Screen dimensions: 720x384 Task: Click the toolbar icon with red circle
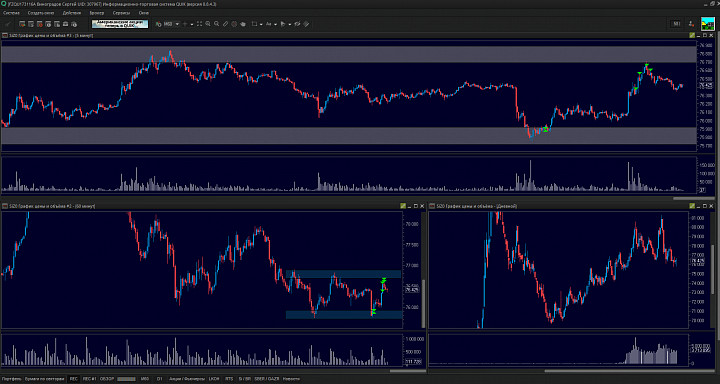(39, 24)
